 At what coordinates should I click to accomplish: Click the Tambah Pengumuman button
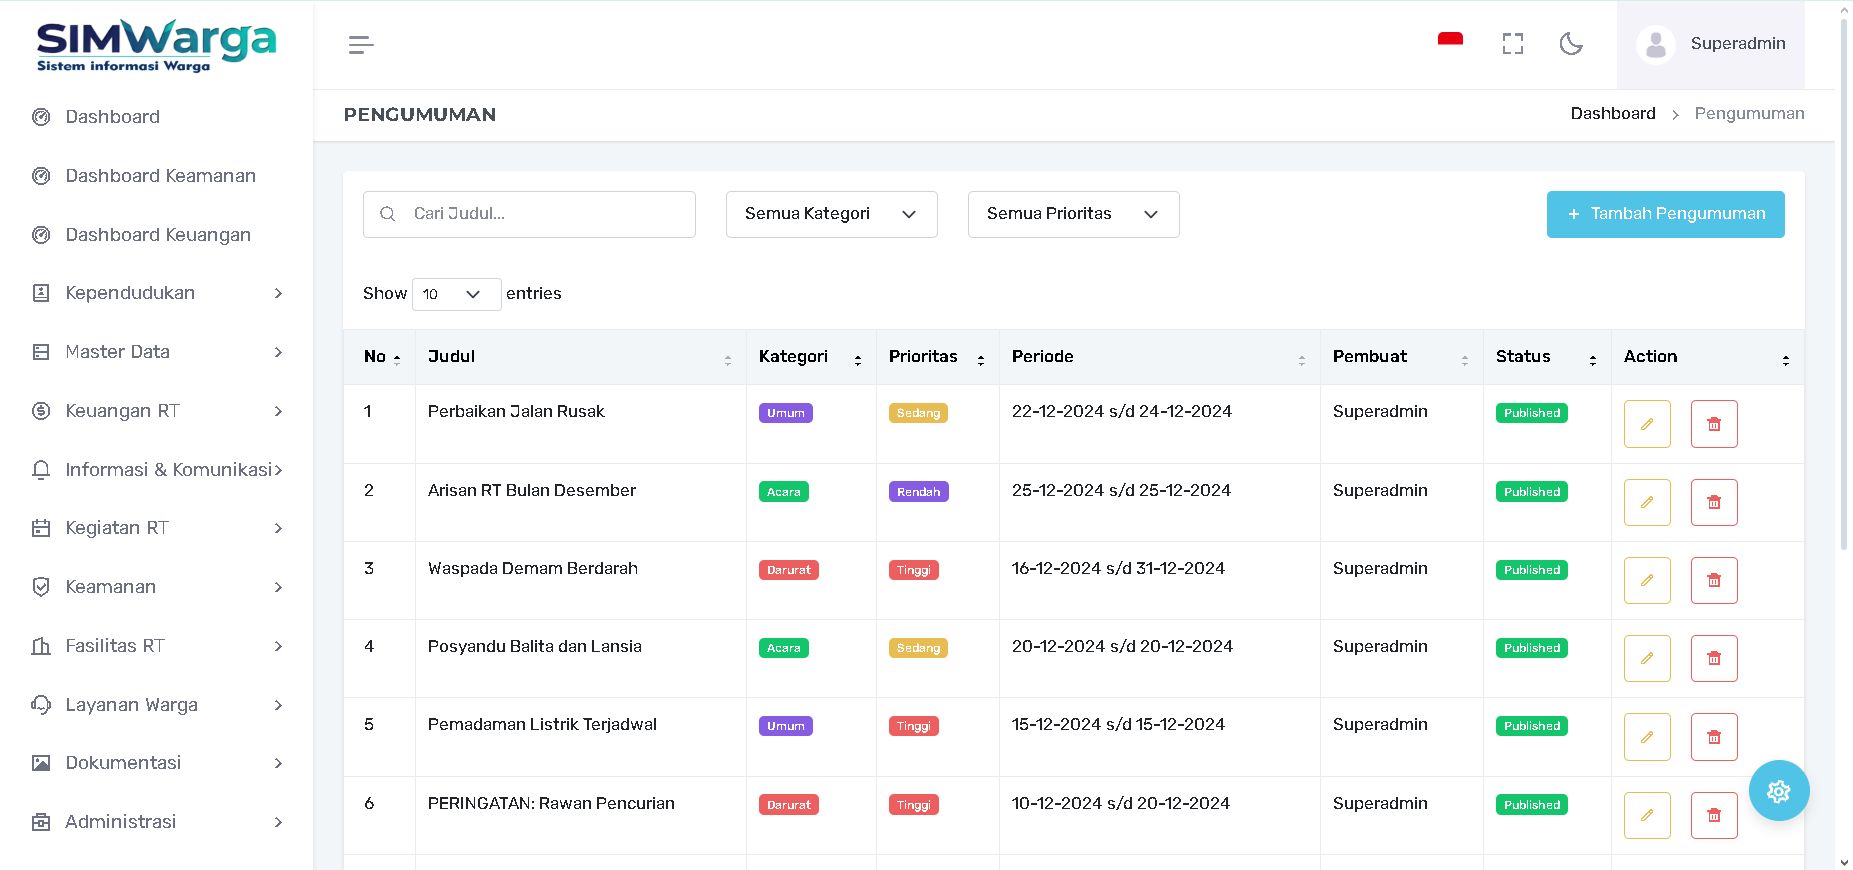1665,214
